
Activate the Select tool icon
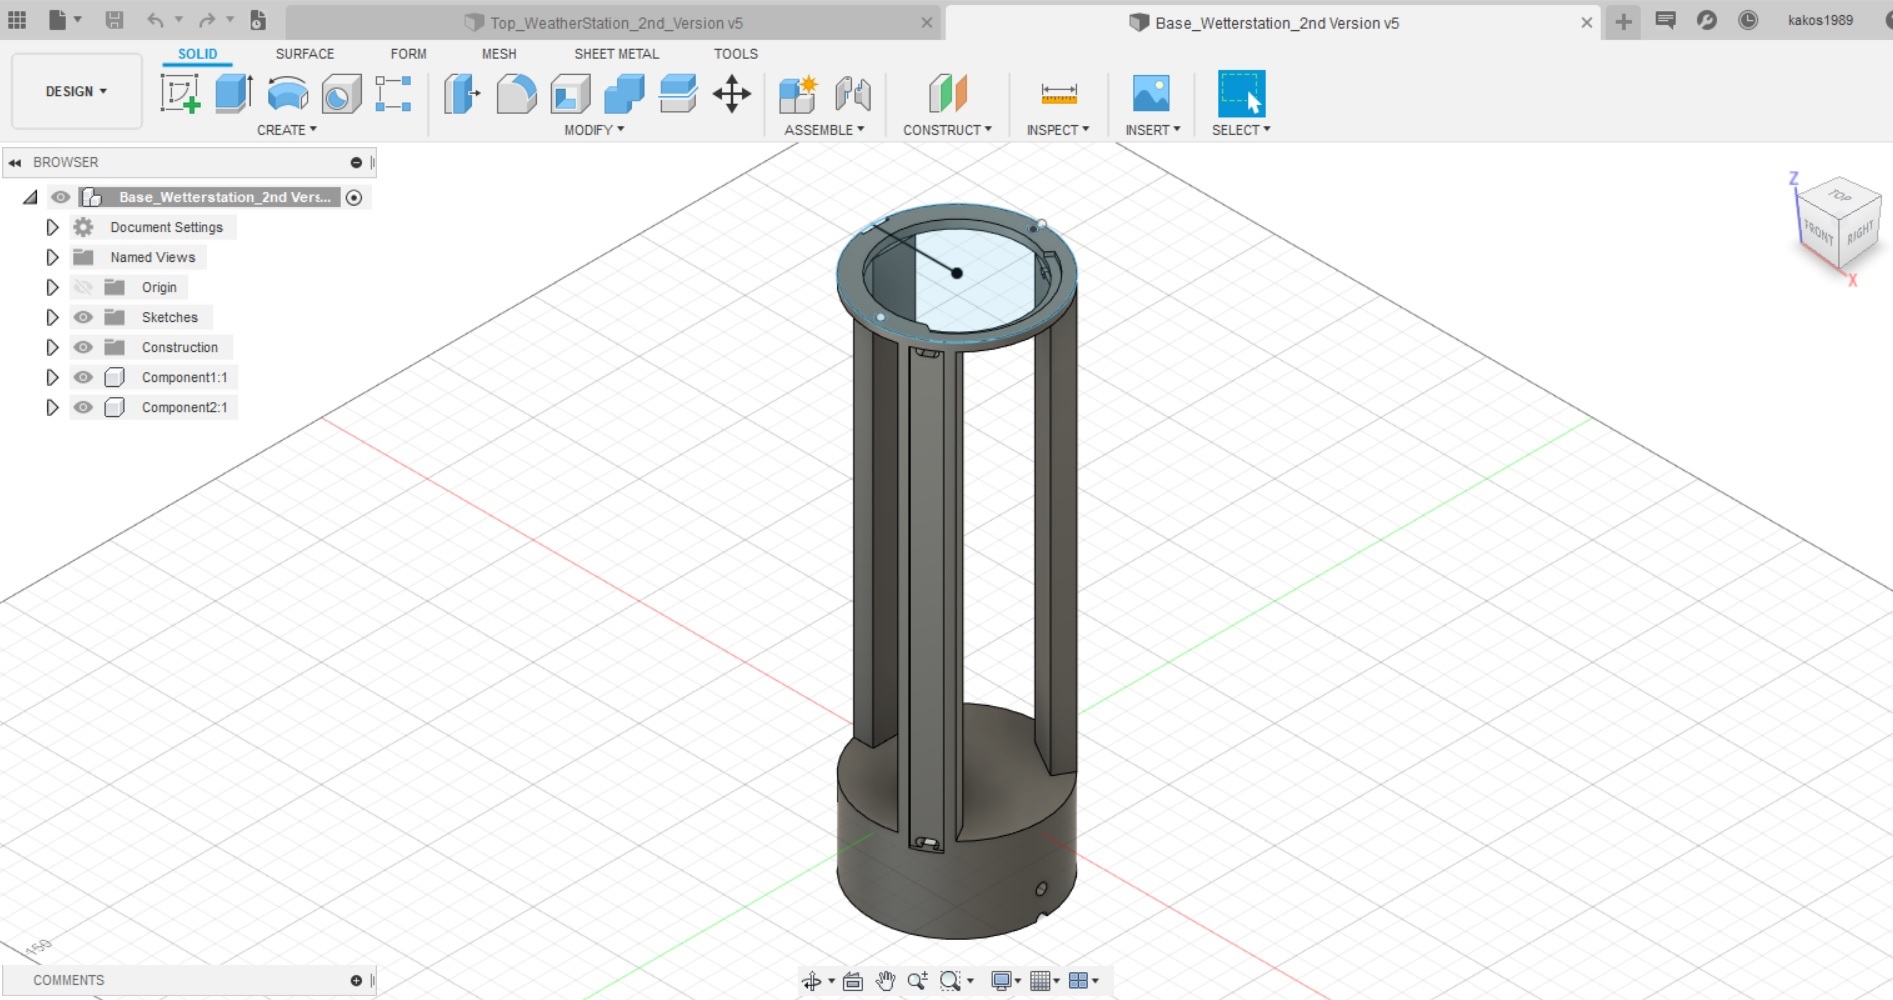point(1241,94)
